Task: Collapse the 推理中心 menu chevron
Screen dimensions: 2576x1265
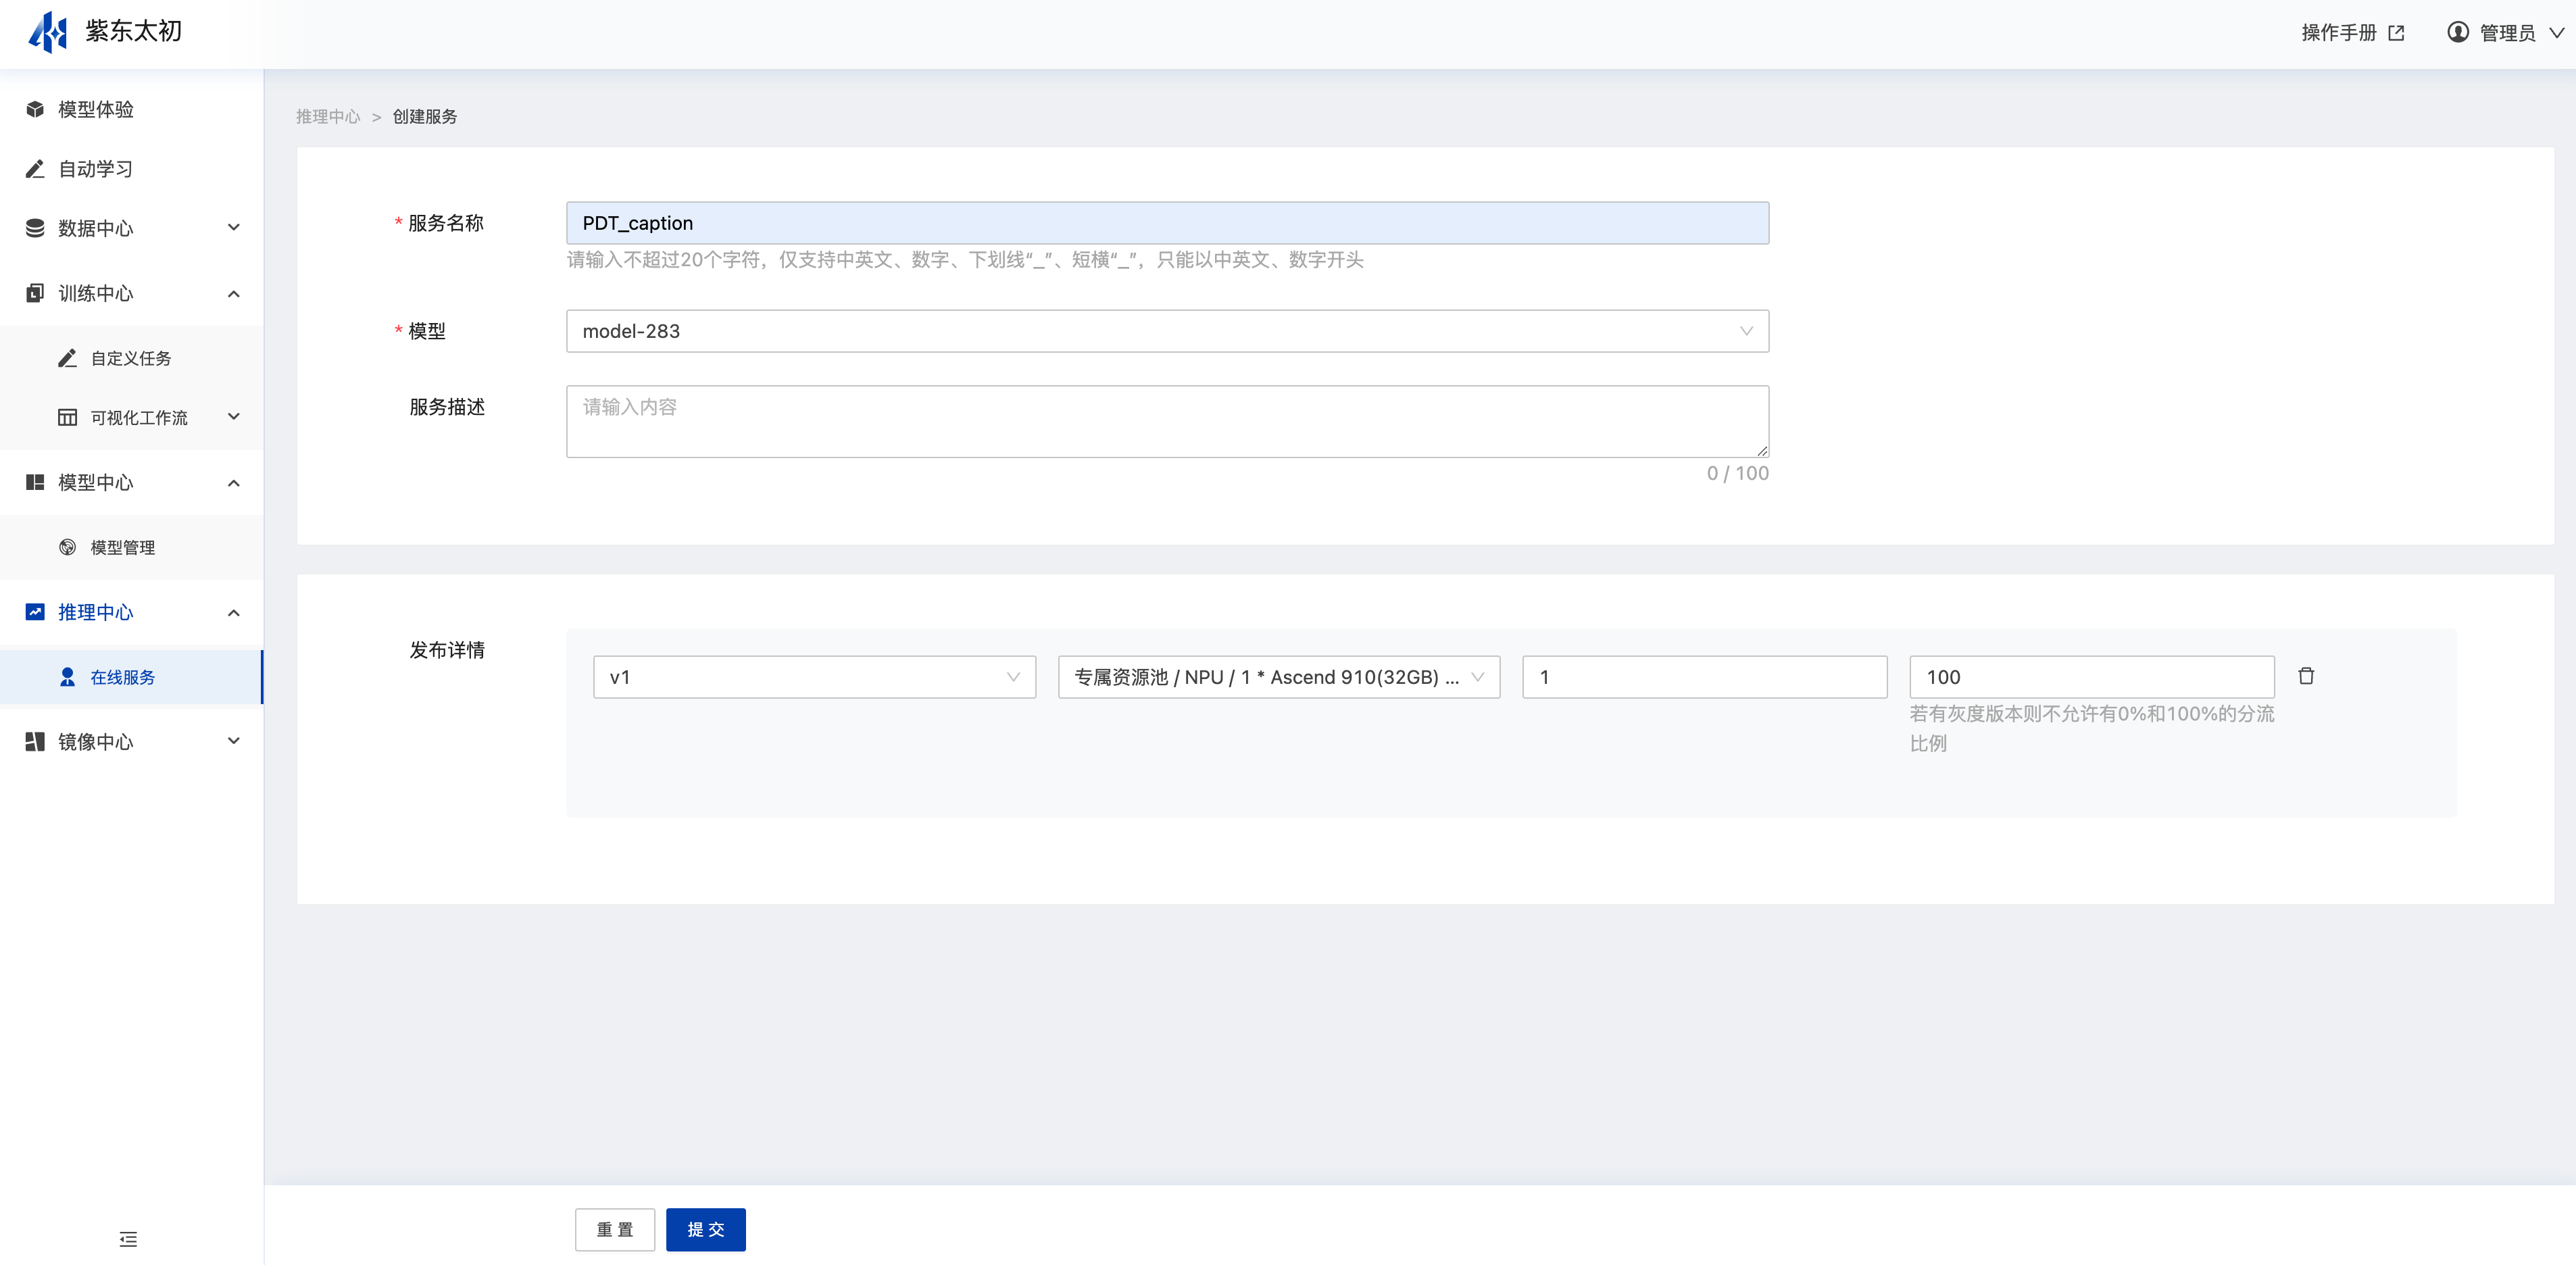Action: click(x=234, y=612)
